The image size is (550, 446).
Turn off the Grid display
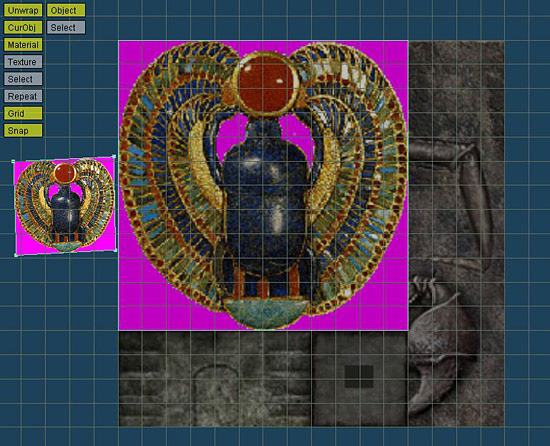[23, 113]
